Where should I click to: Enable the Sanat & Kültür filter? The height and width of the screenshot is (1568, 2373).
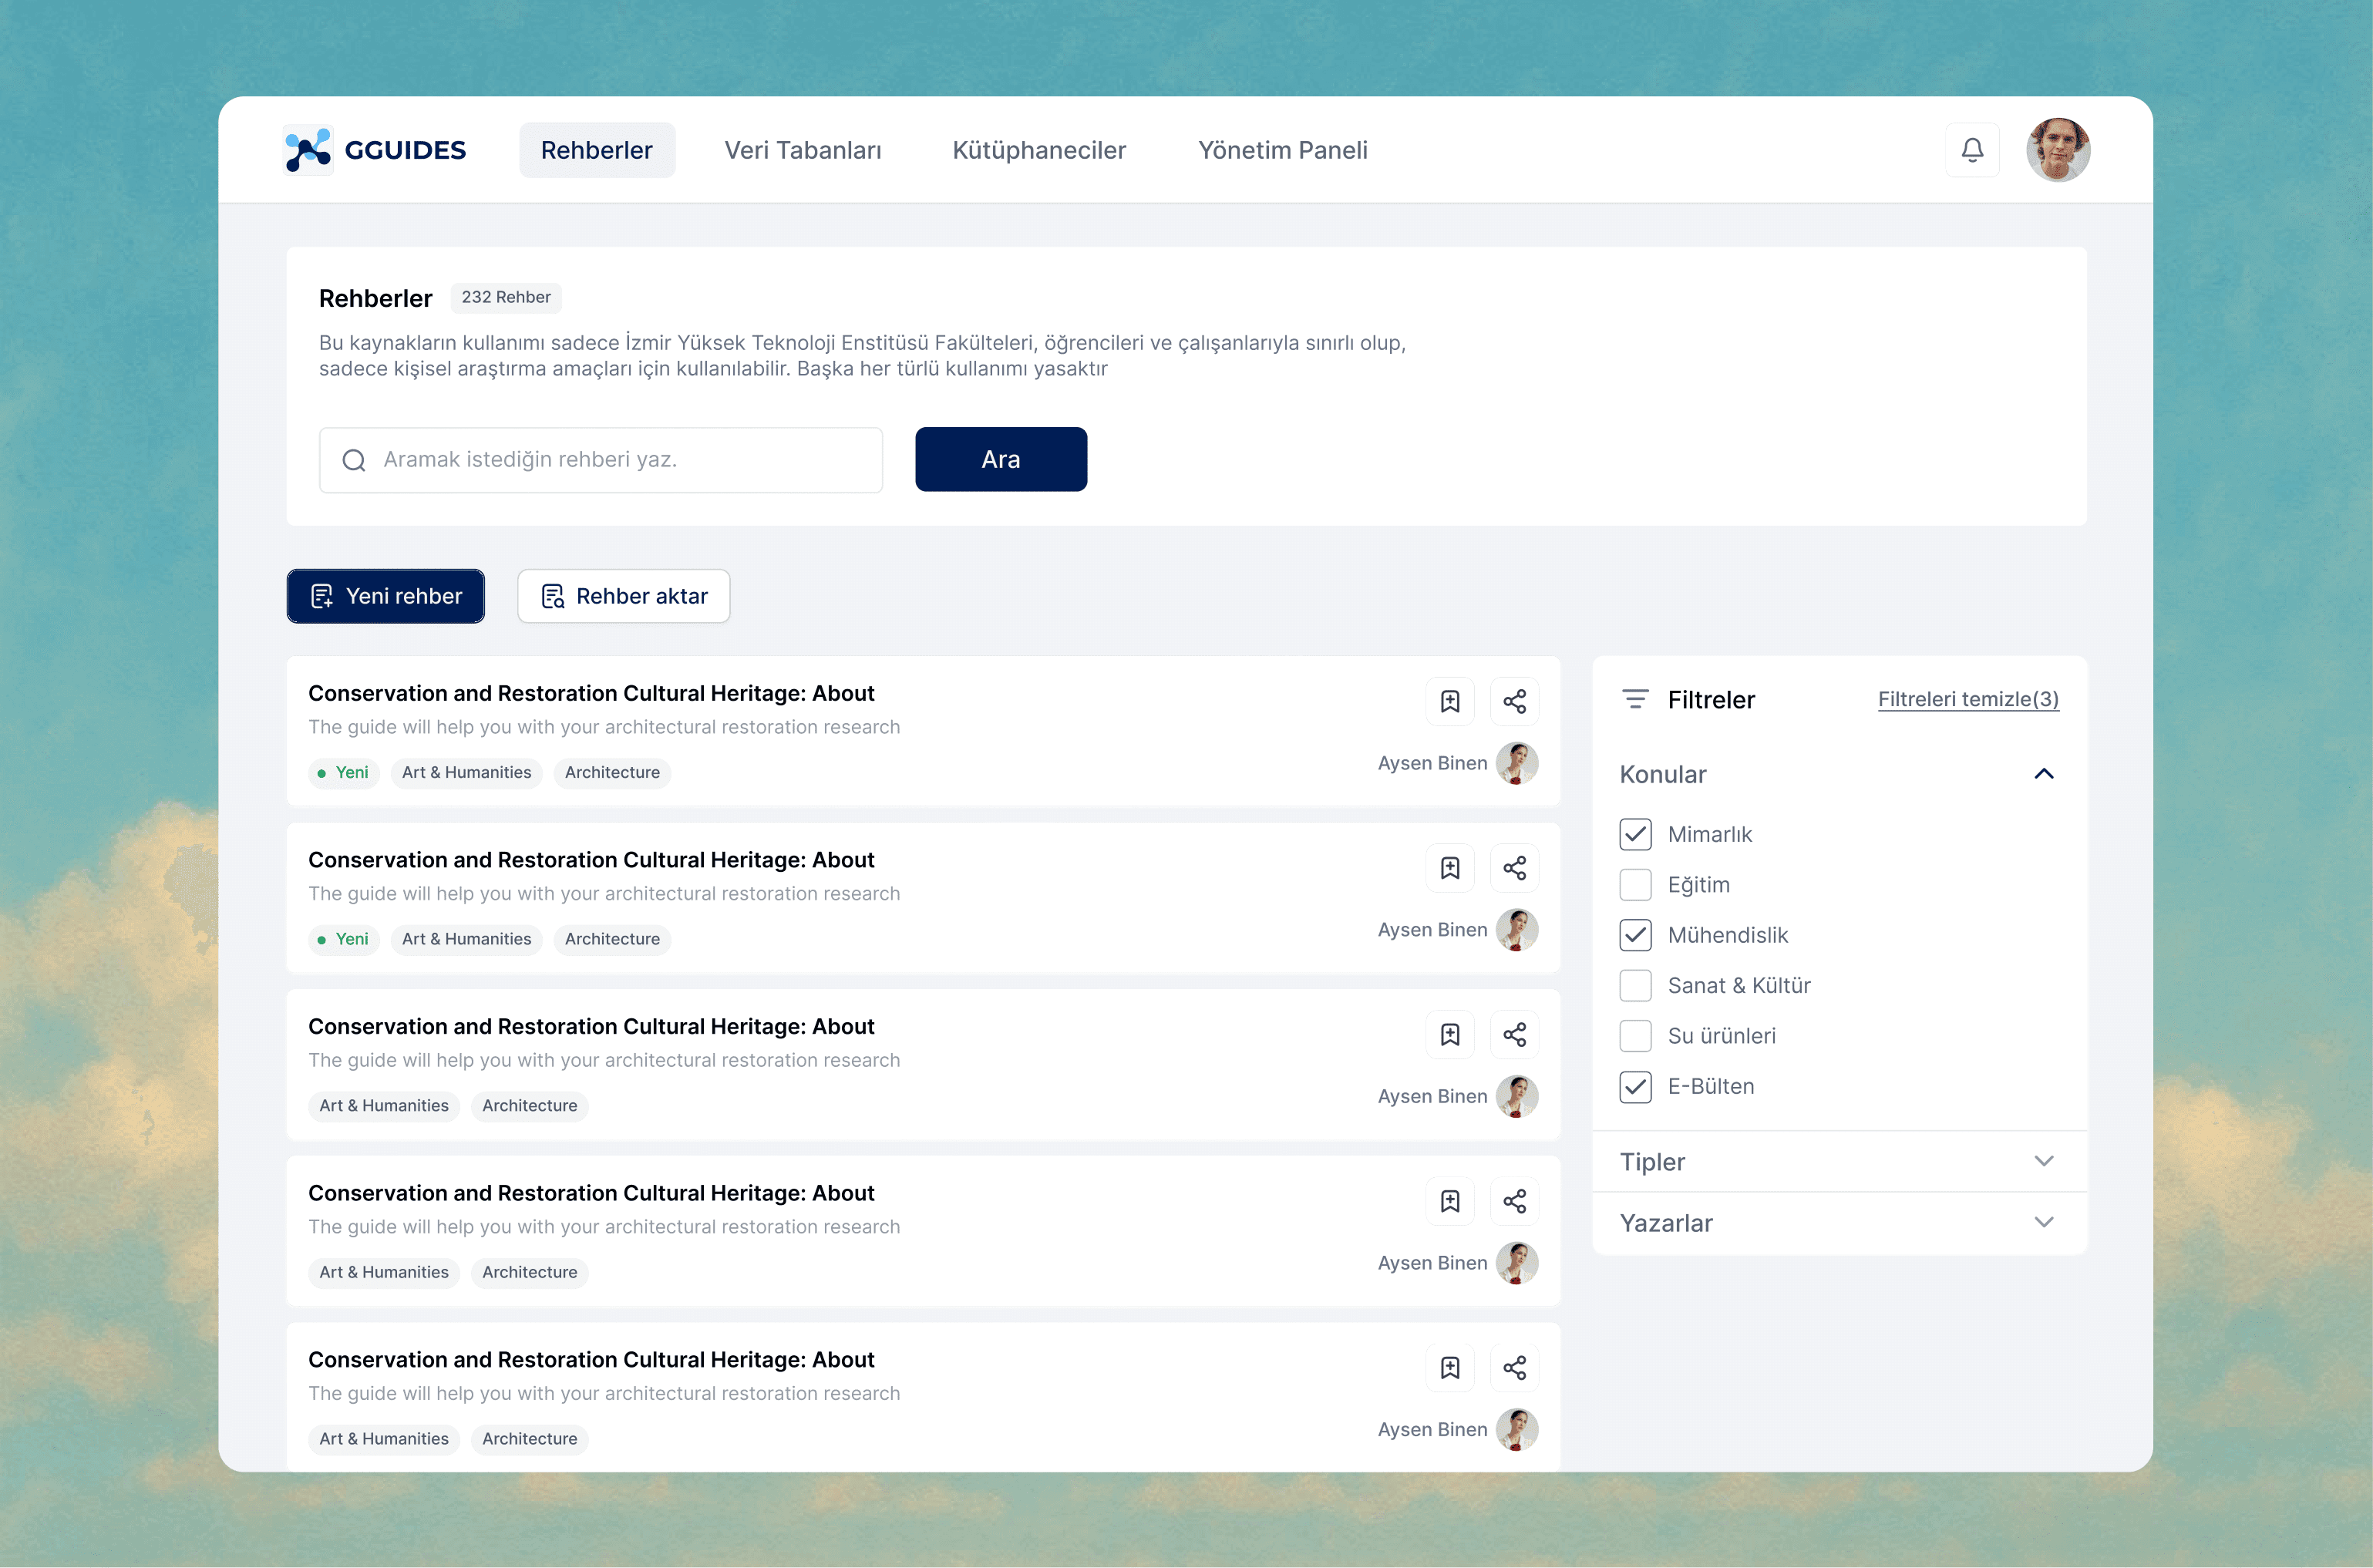point(1634,985)
